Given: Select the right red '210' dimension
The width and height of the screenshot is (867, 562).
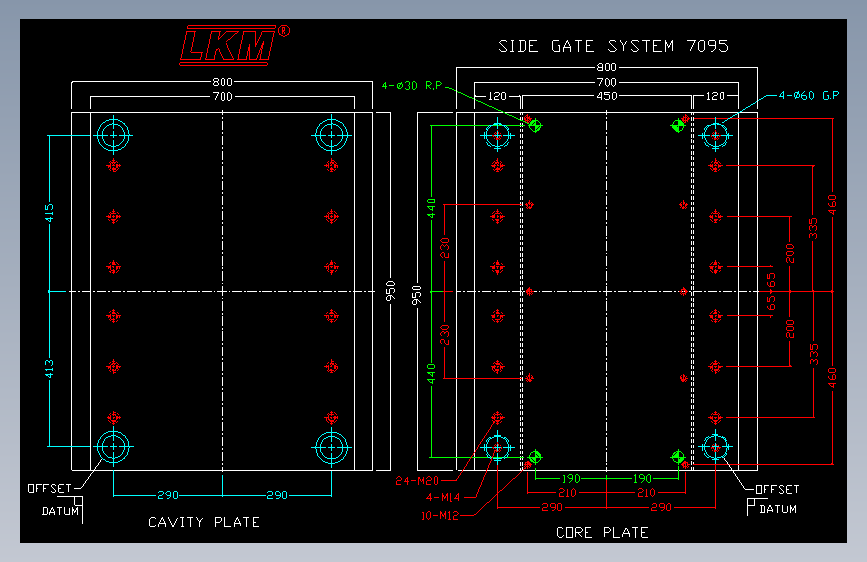Looking at the screenshot, I should pyautogui.click(x=646, y=493).
